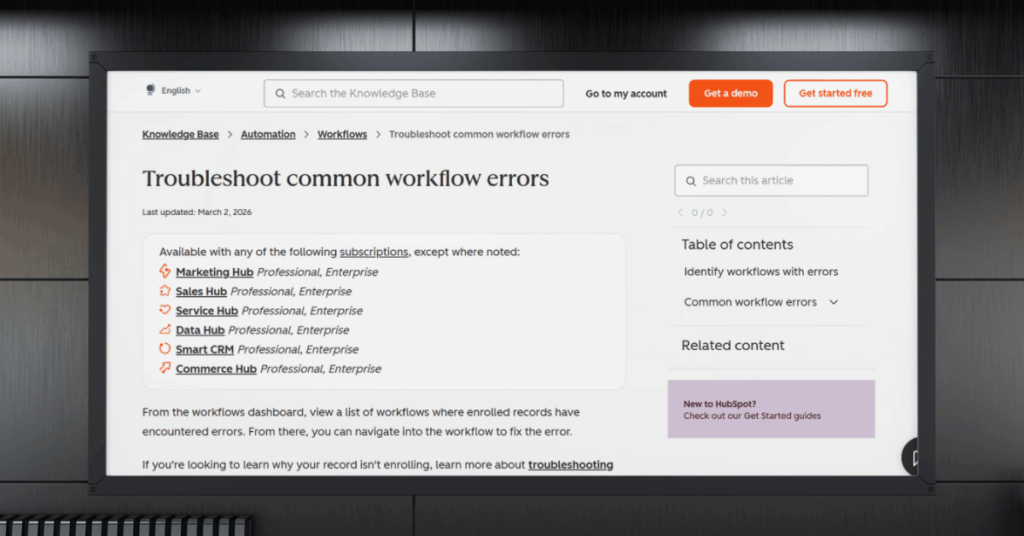
Task: Navigate to the Workflows breadcrumb
Action: [x=342, y=134]
